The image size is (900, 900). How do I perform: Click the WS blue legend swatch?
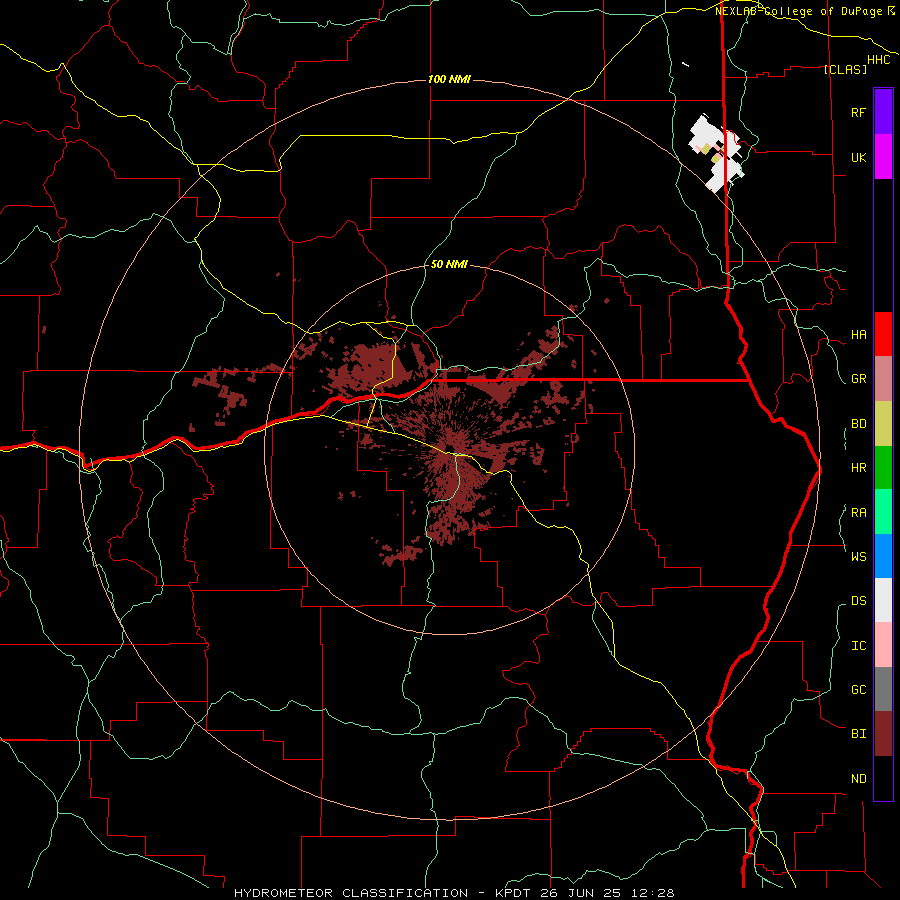pyautogui.click(x=883, y=556)
